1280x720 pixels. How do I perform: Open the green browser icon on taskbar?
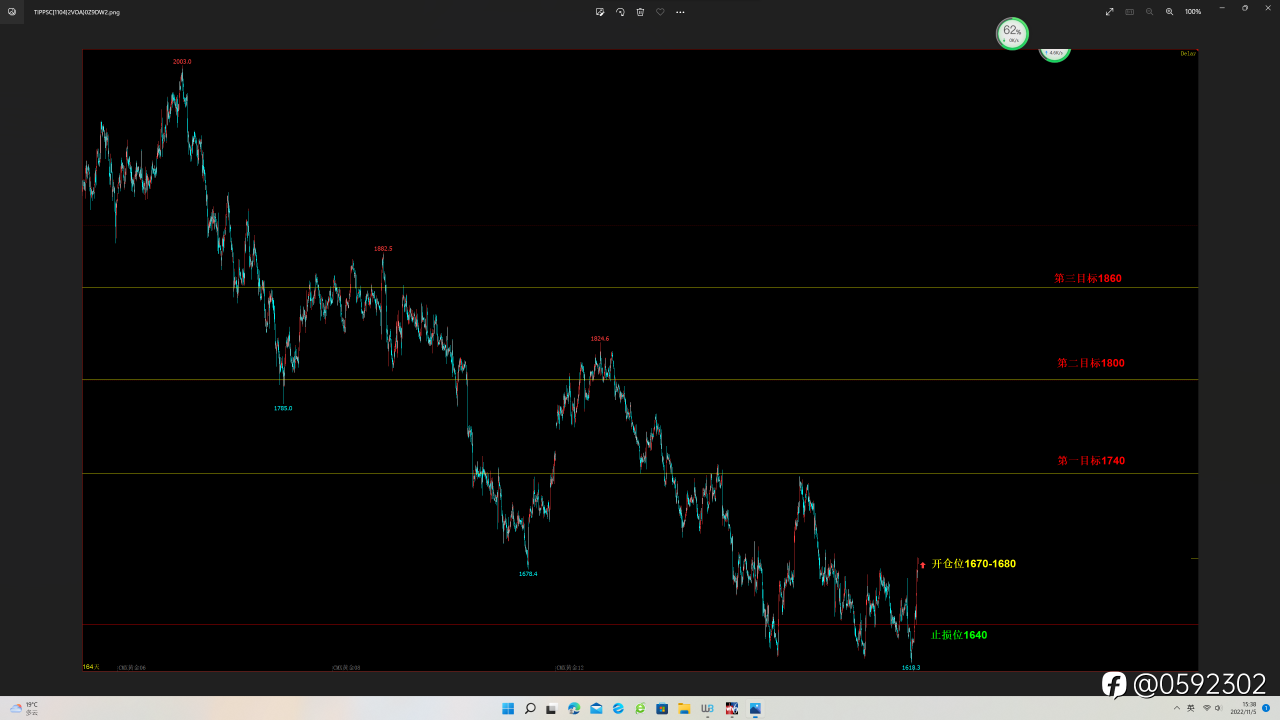[x=640, y=709]
